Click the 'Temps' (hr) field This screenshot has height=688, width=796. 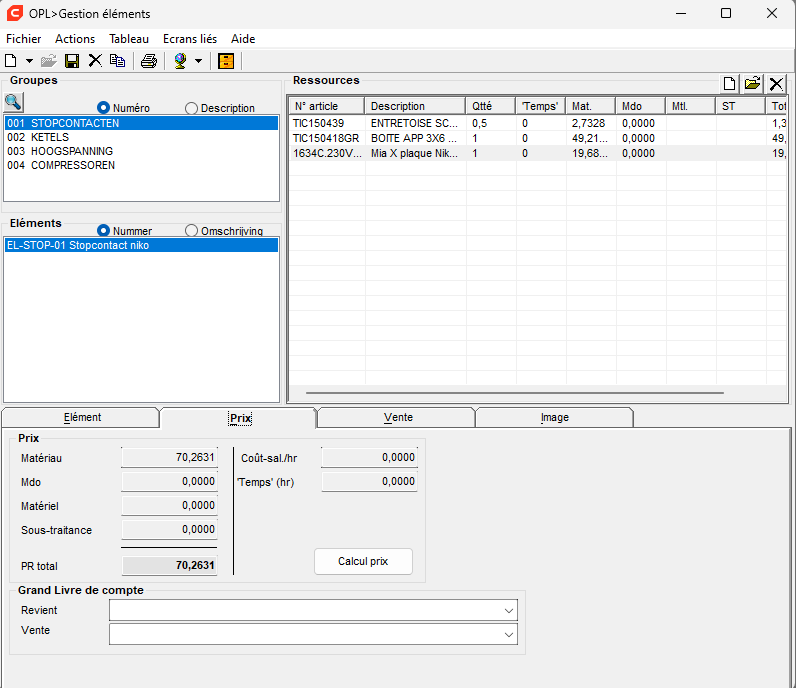370,481
